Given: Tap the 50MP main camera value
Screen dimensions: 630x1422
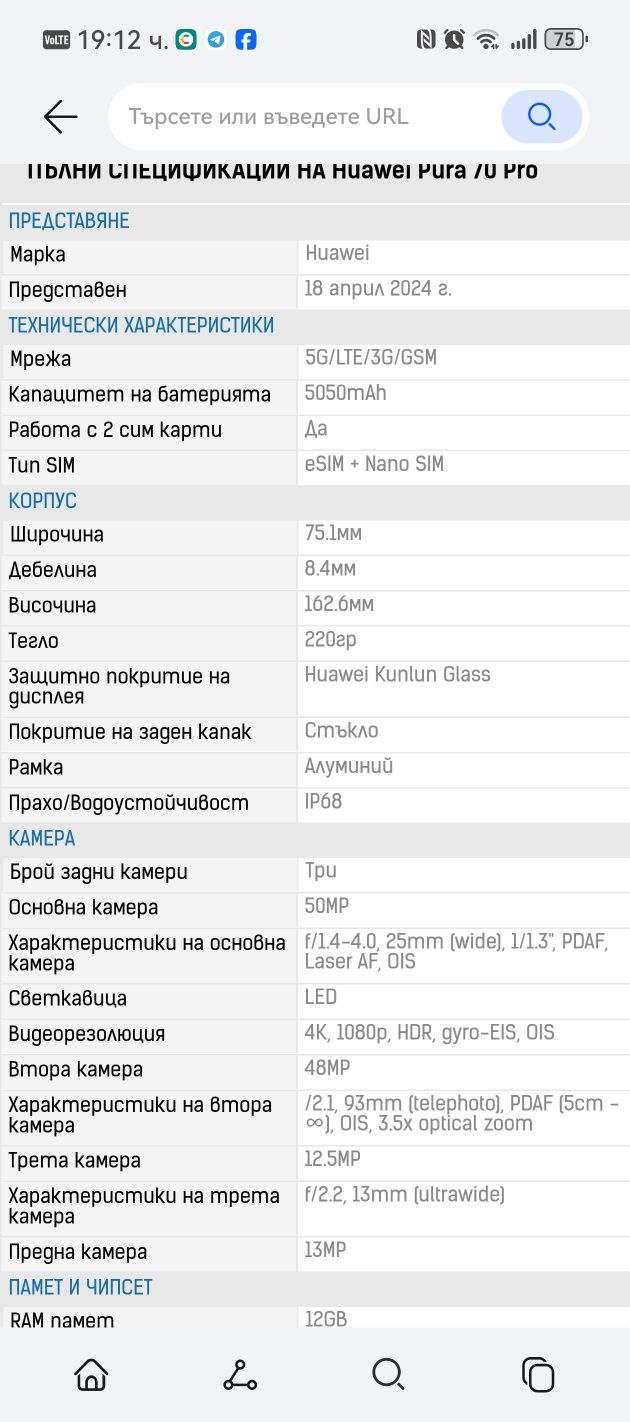Looking at the screenshot, I should (x=326, y=906).
